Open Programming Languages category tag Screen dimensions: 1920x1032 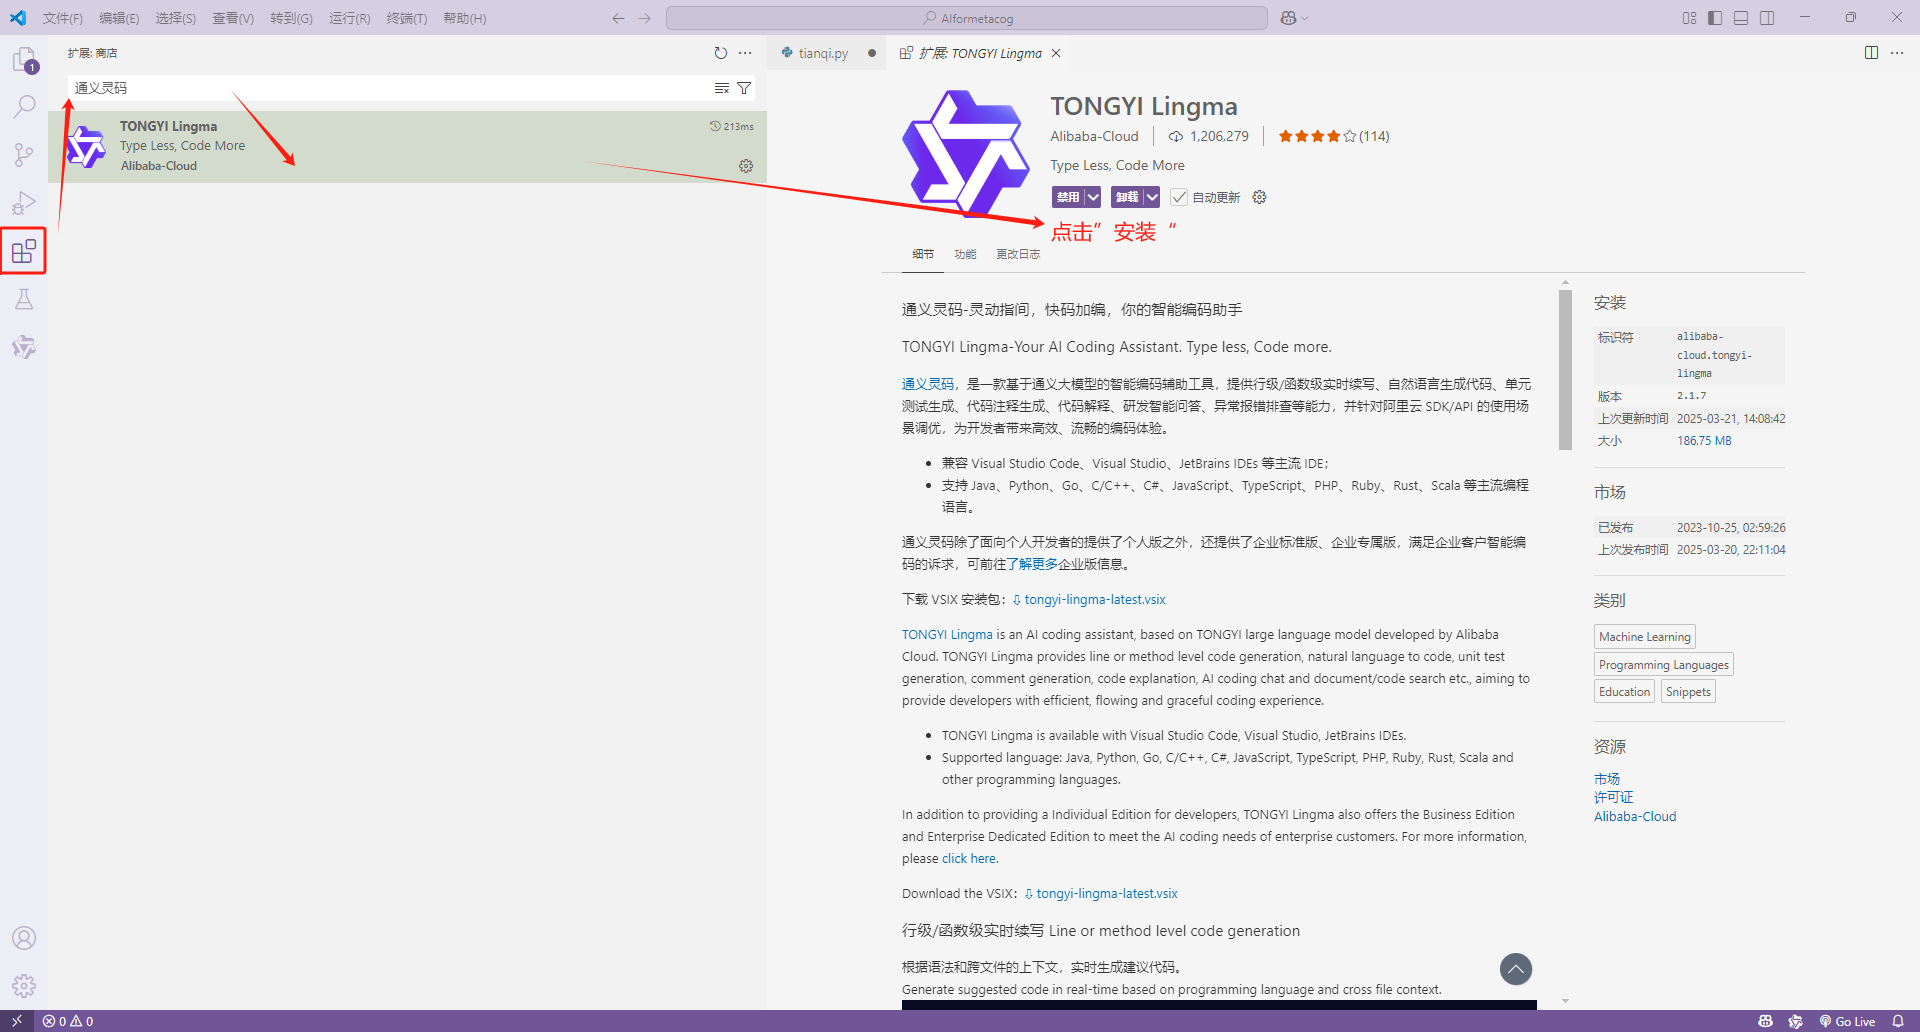(1663, 665)
